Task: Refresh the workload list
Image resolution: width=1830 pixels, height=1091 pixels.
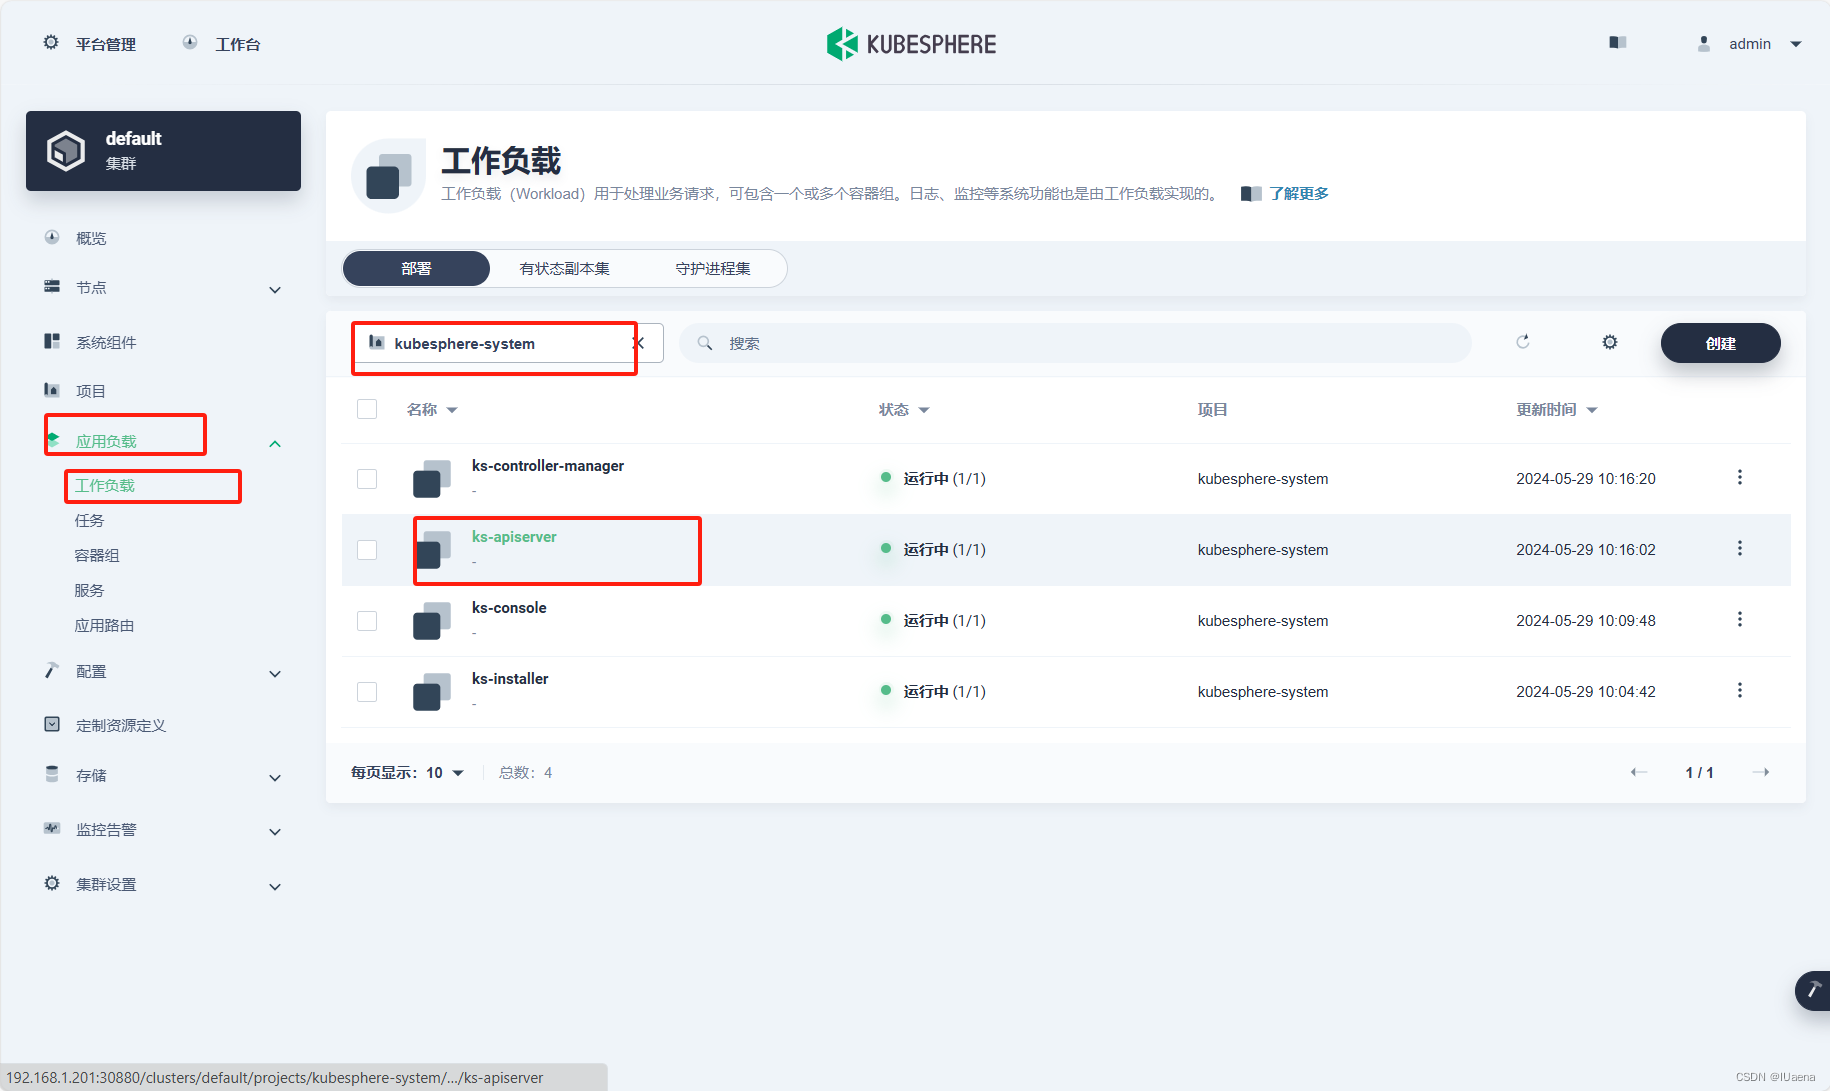Action: click(x=1523, y=342)
